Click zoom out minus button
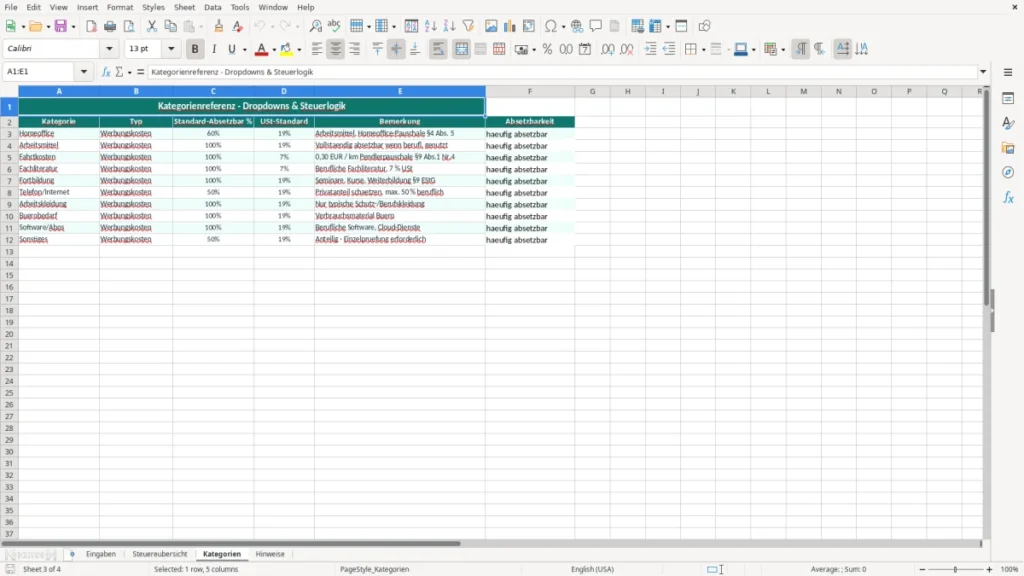The width and height of the screenshot is (1024, 576). [922, 569]
